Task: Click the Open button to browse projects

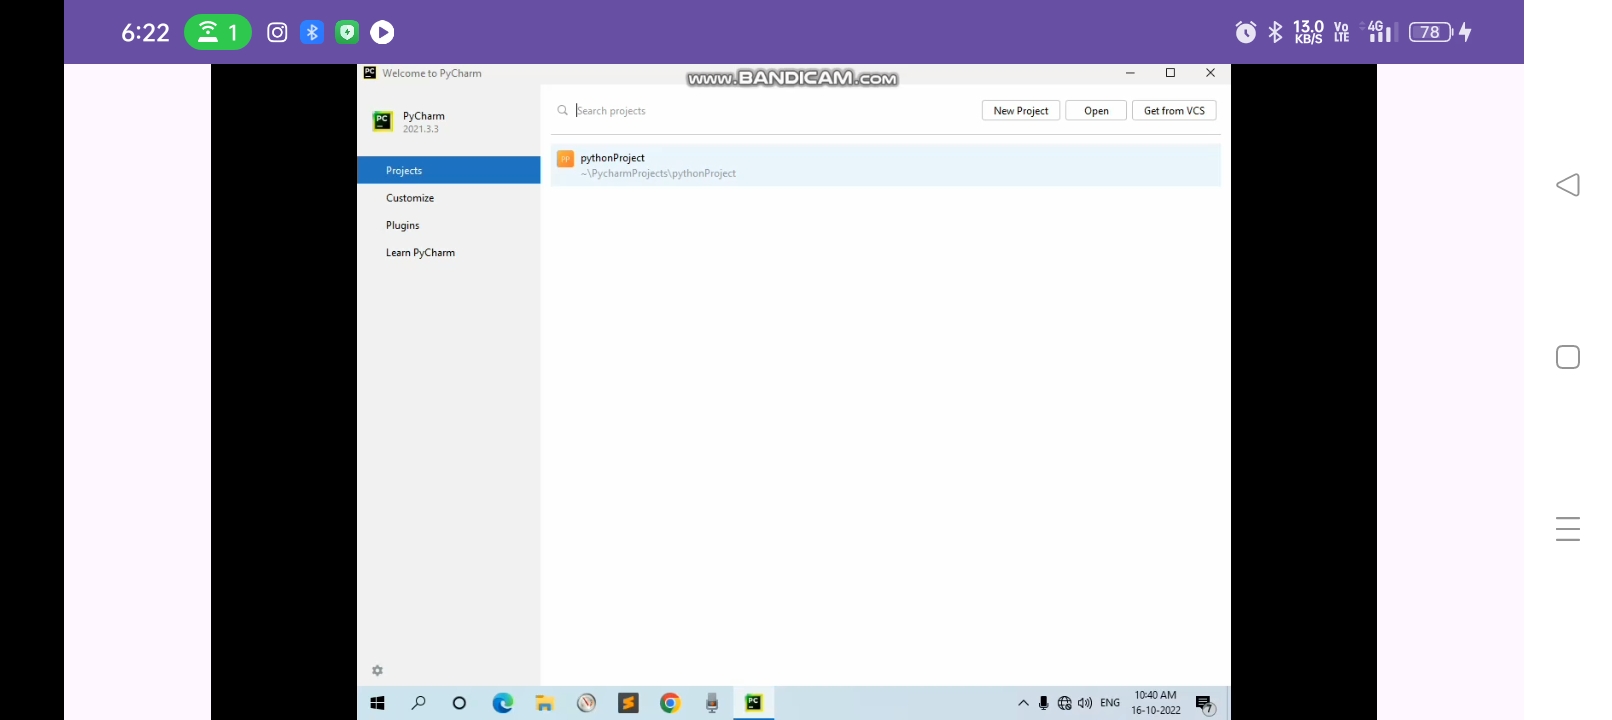Action: tap(1096, 111)
